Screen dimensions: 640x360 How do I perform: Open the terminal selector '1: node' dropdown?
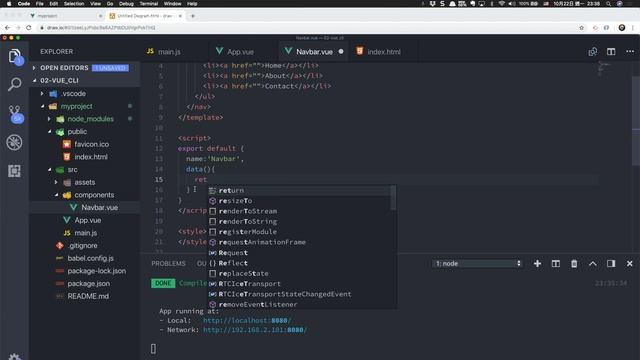477,264
